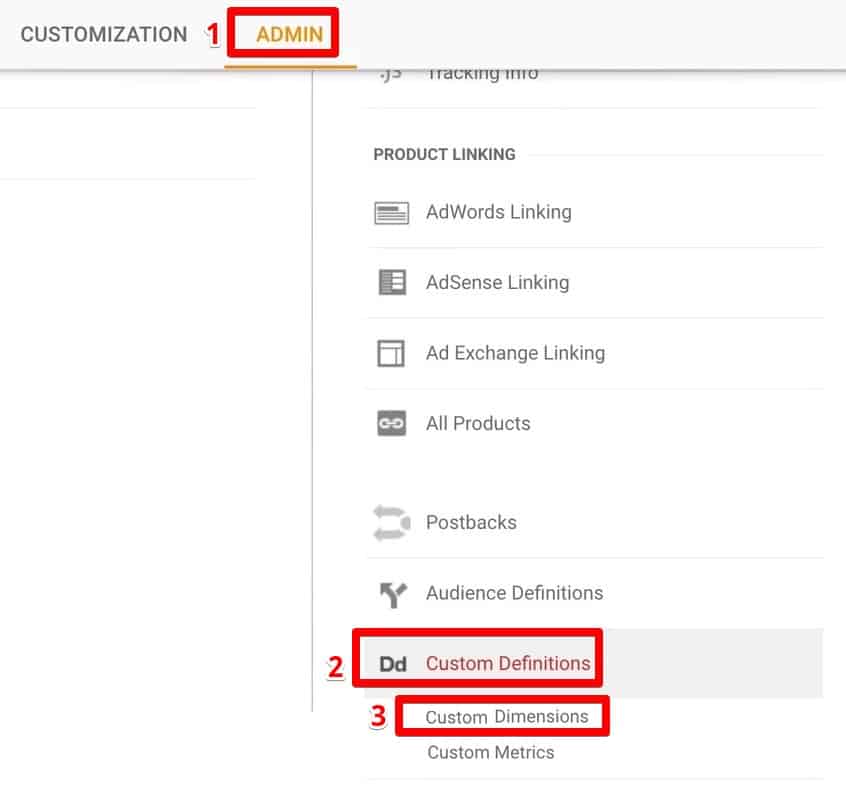The height and width of the screenshot is (786, 846).
Task: Open the Postbacks text link
Action: [471, 522]
